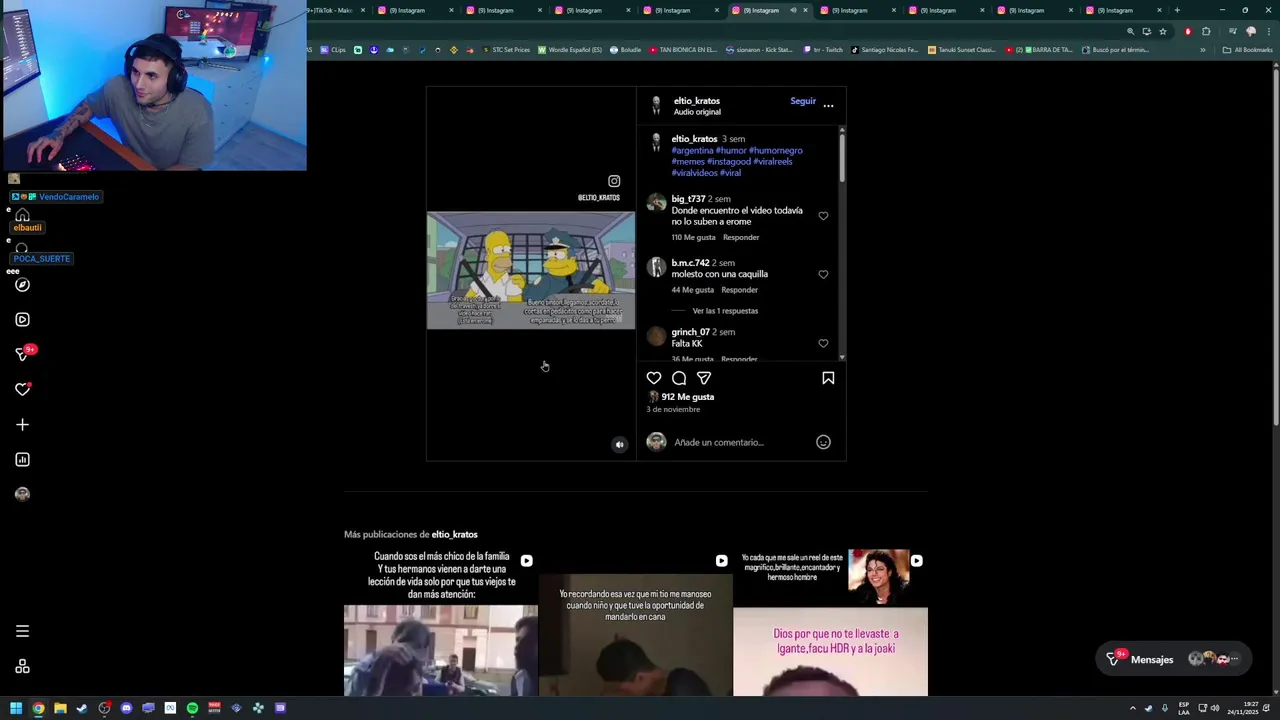Image resolution: width=1280 pixels, height=720 pixels.
Task: Open eltio_kratos profile from post header
Action: (x=697, y=101)
